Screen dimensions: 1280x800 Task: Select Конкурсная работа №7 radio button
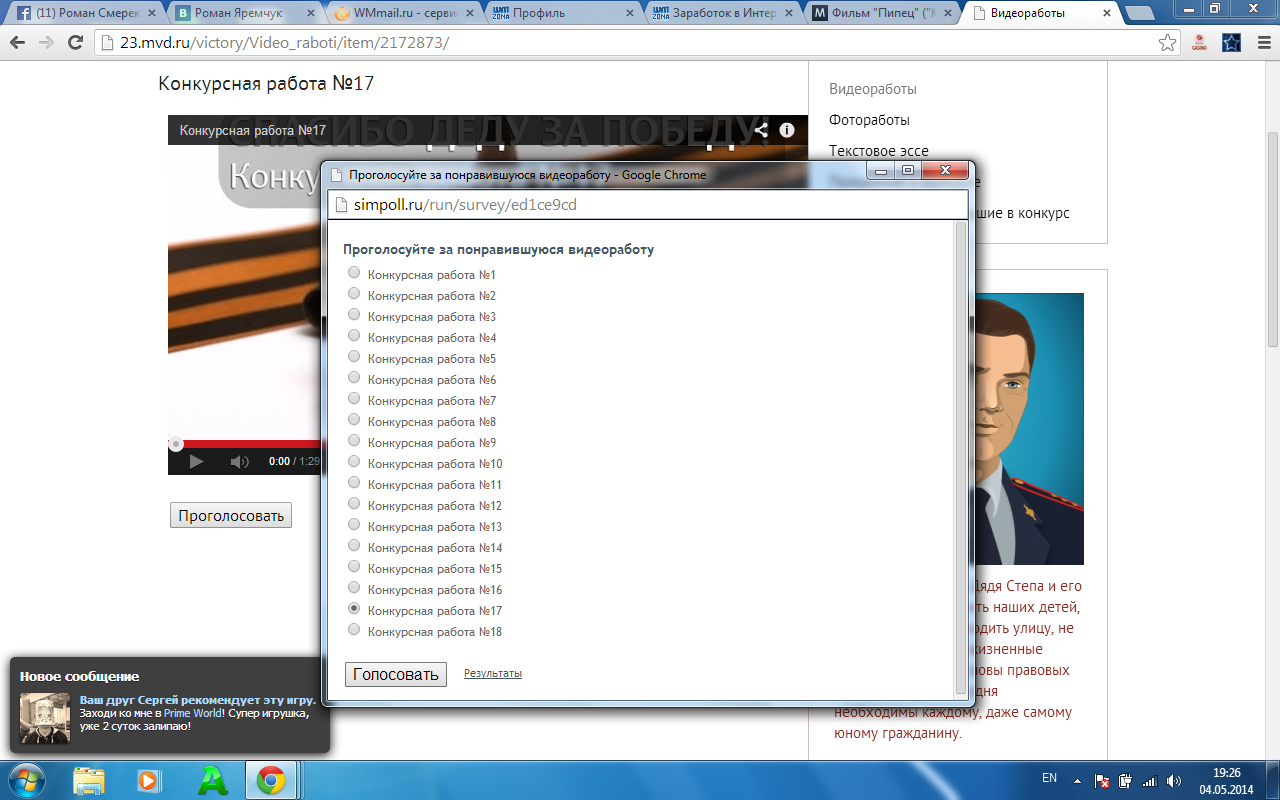353,399
